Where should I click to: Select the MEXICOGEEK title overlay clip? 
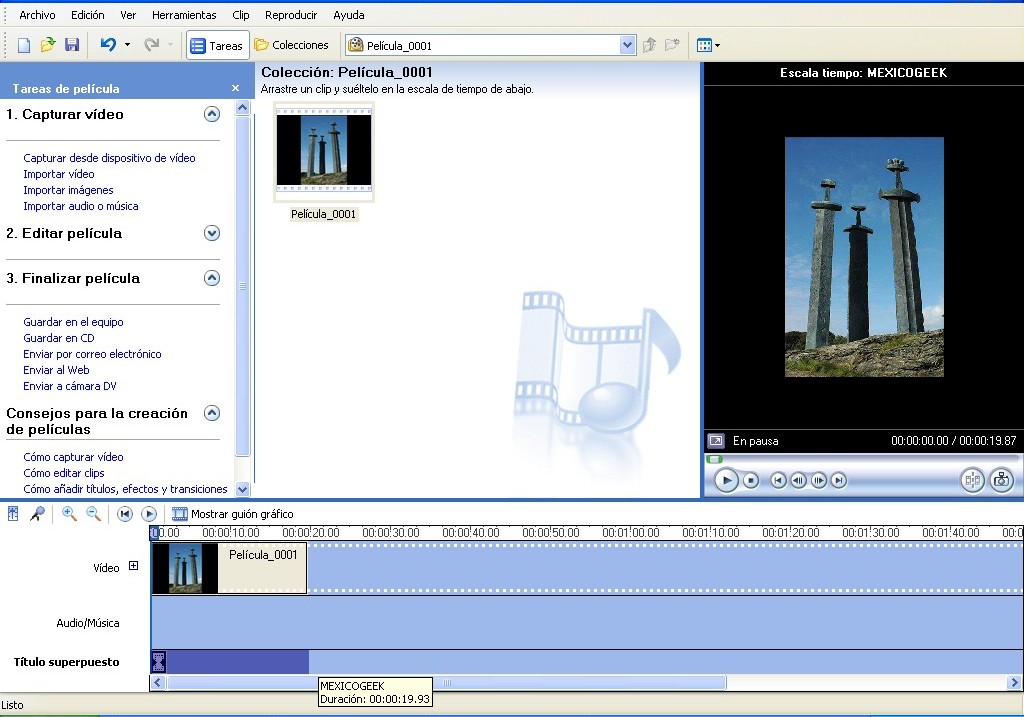tap(231, 661)
